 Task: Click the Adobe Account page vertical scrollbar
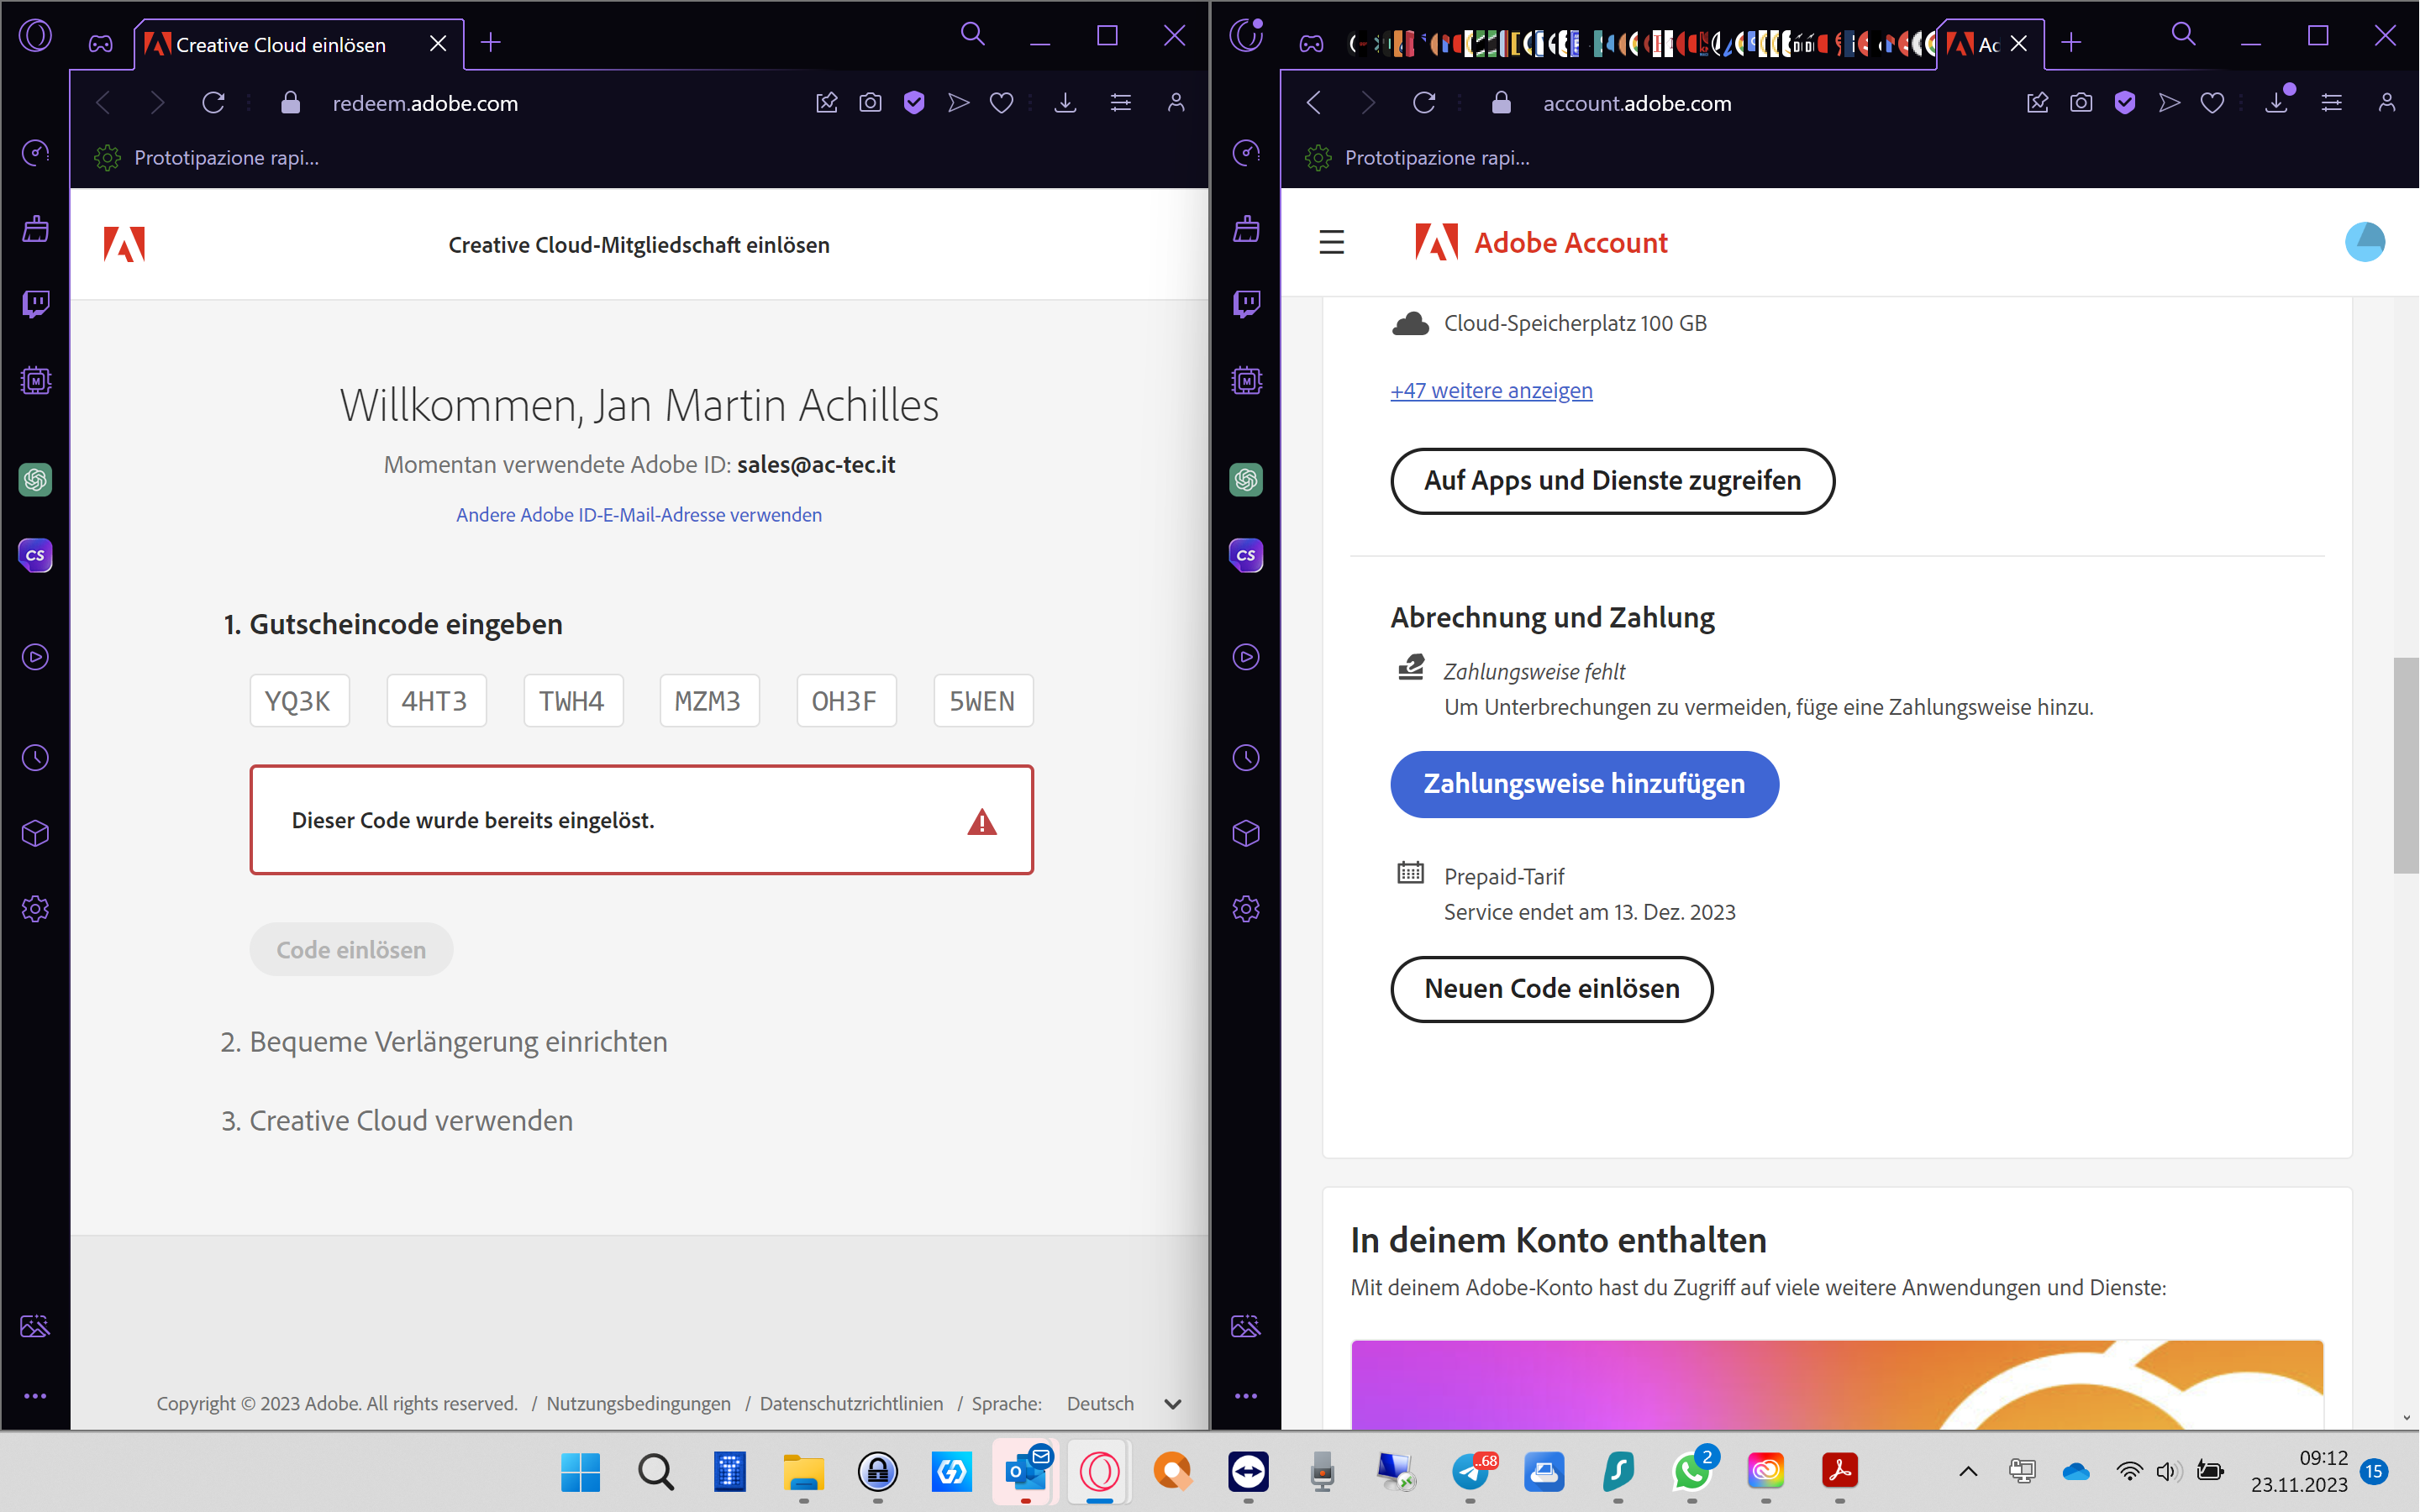click(x=2404, y=765)
